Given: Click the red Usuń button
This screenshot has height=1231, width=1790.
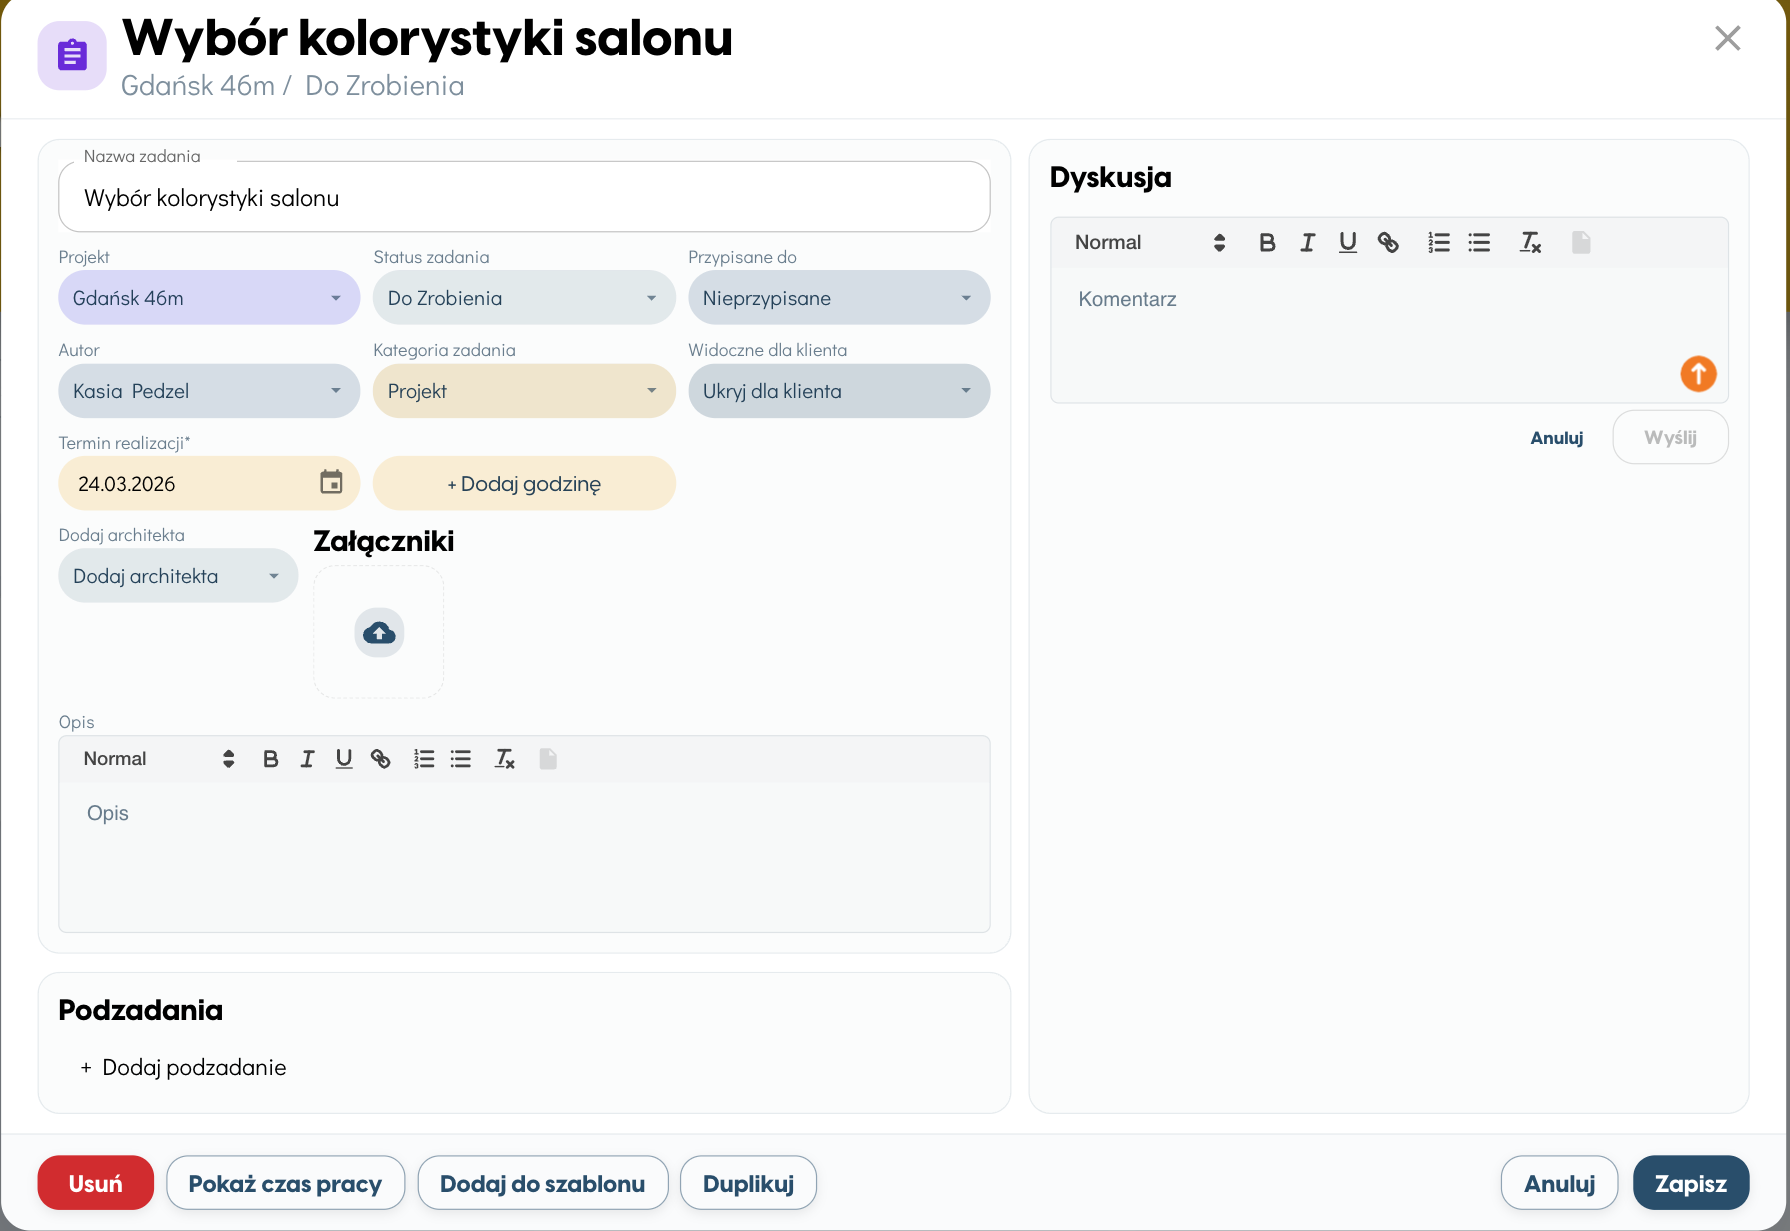Looking at the screenshot, I should tap(96, 1183).
